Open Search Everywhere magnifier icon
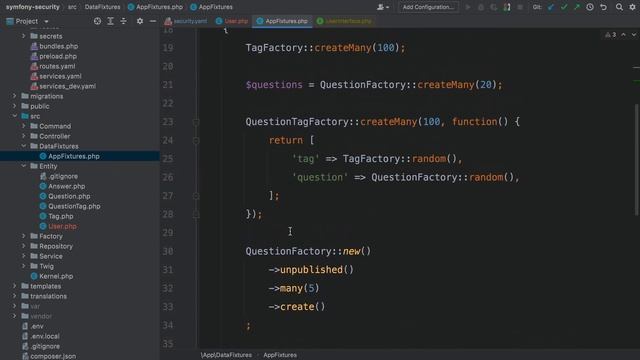This screenshot has width=640, height=360. pos(619,7)
